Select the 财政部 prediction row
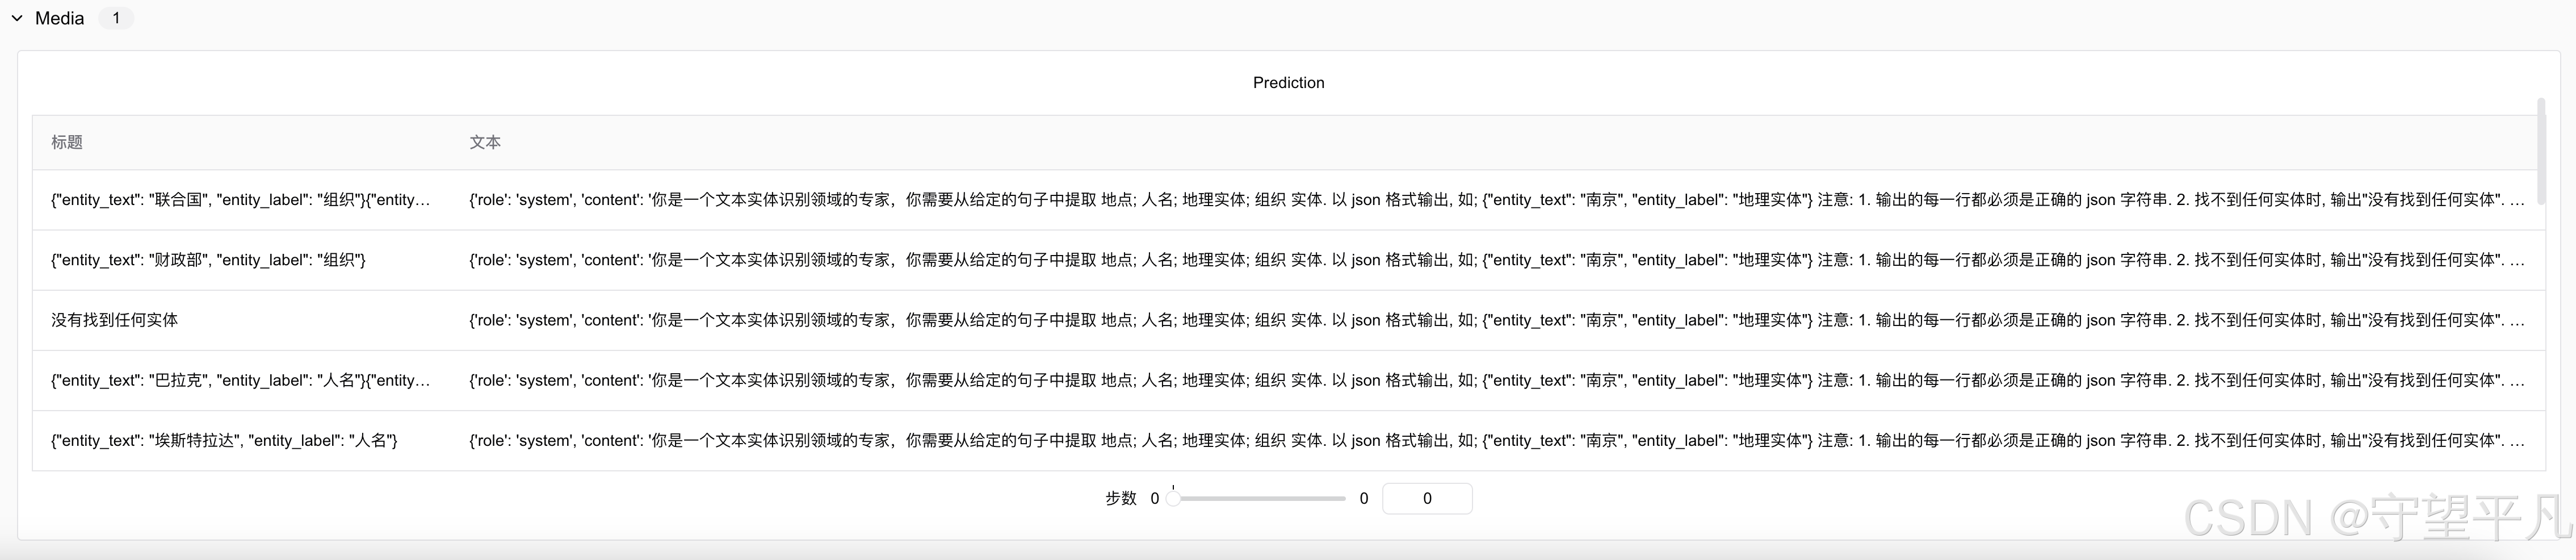Image resolution: width=2576 pixels, height=560 pixels. point(240,260)
